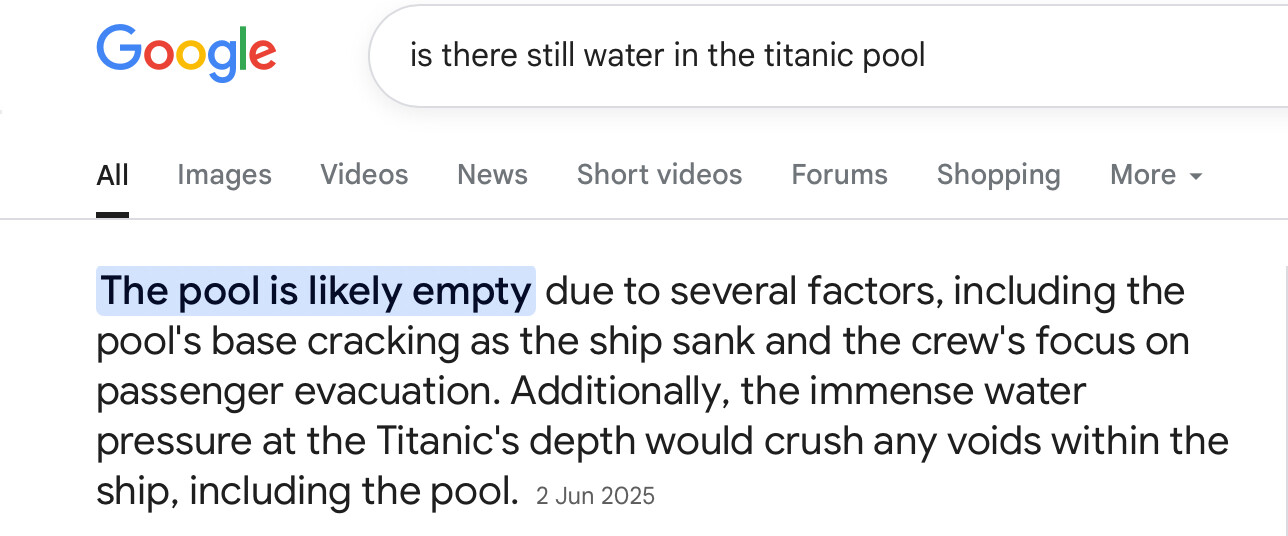Expand the More search filters menu
Viewport: 1288px width, 536px height.
click(1156, 174)
